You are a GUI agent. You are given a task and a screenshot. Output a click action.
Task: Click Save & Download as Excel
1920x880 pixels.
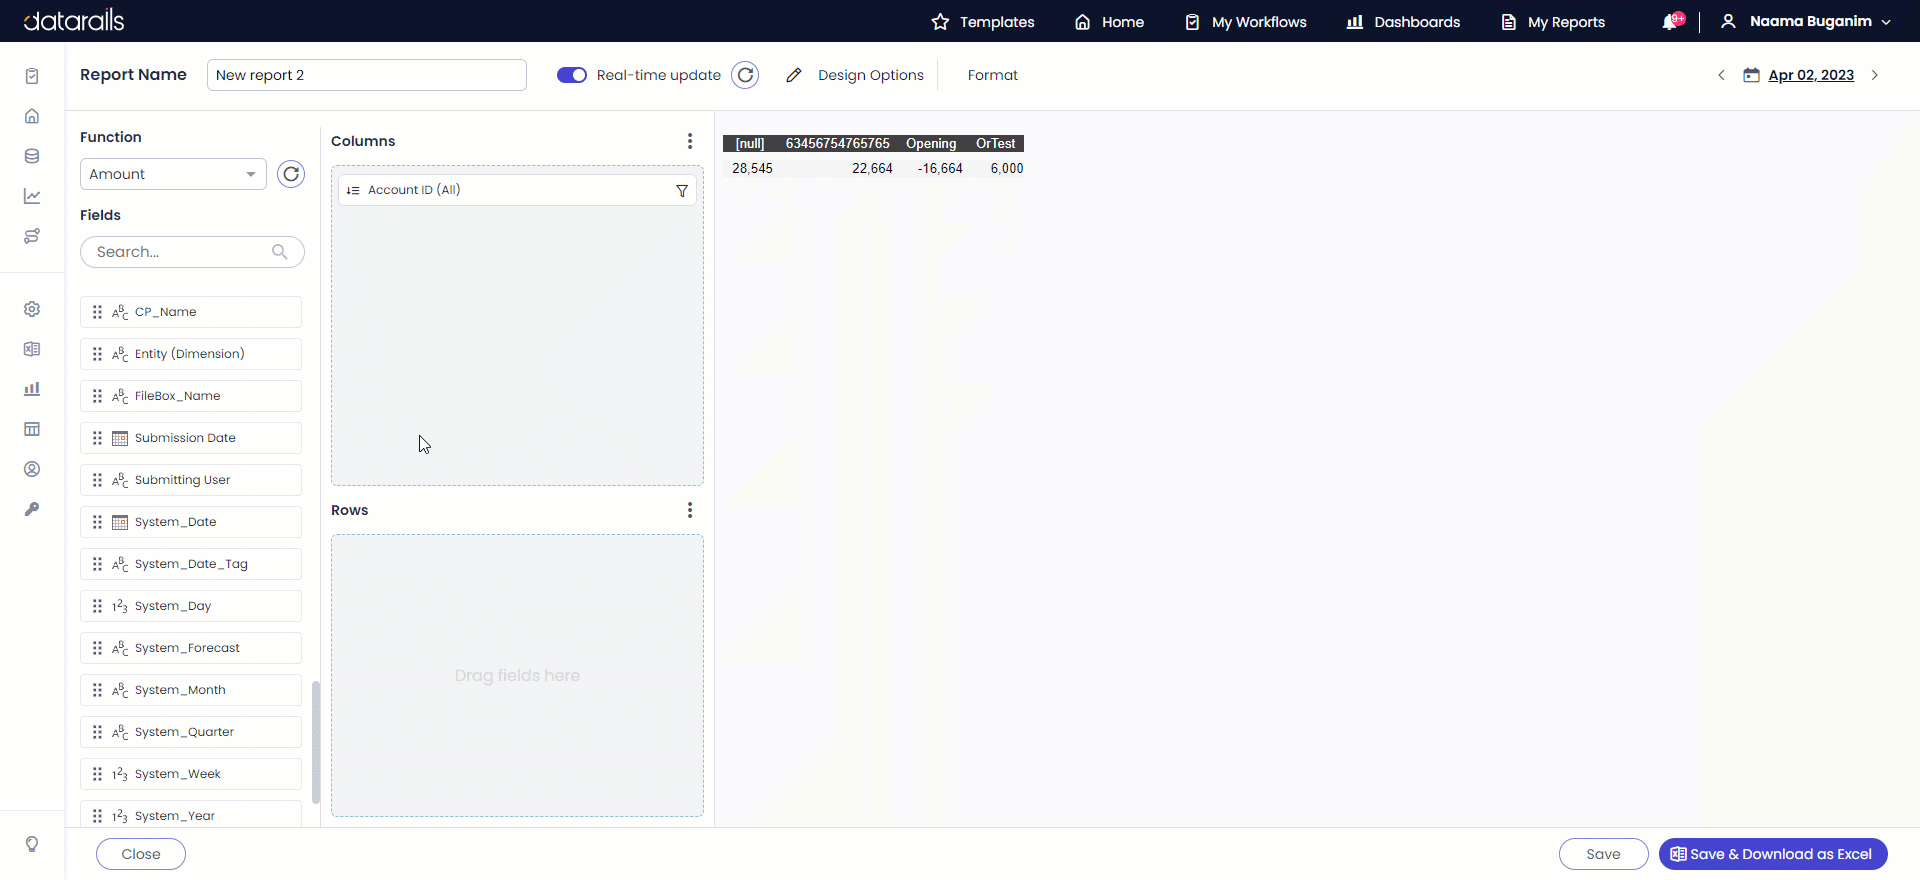[x=1772, y=854]
